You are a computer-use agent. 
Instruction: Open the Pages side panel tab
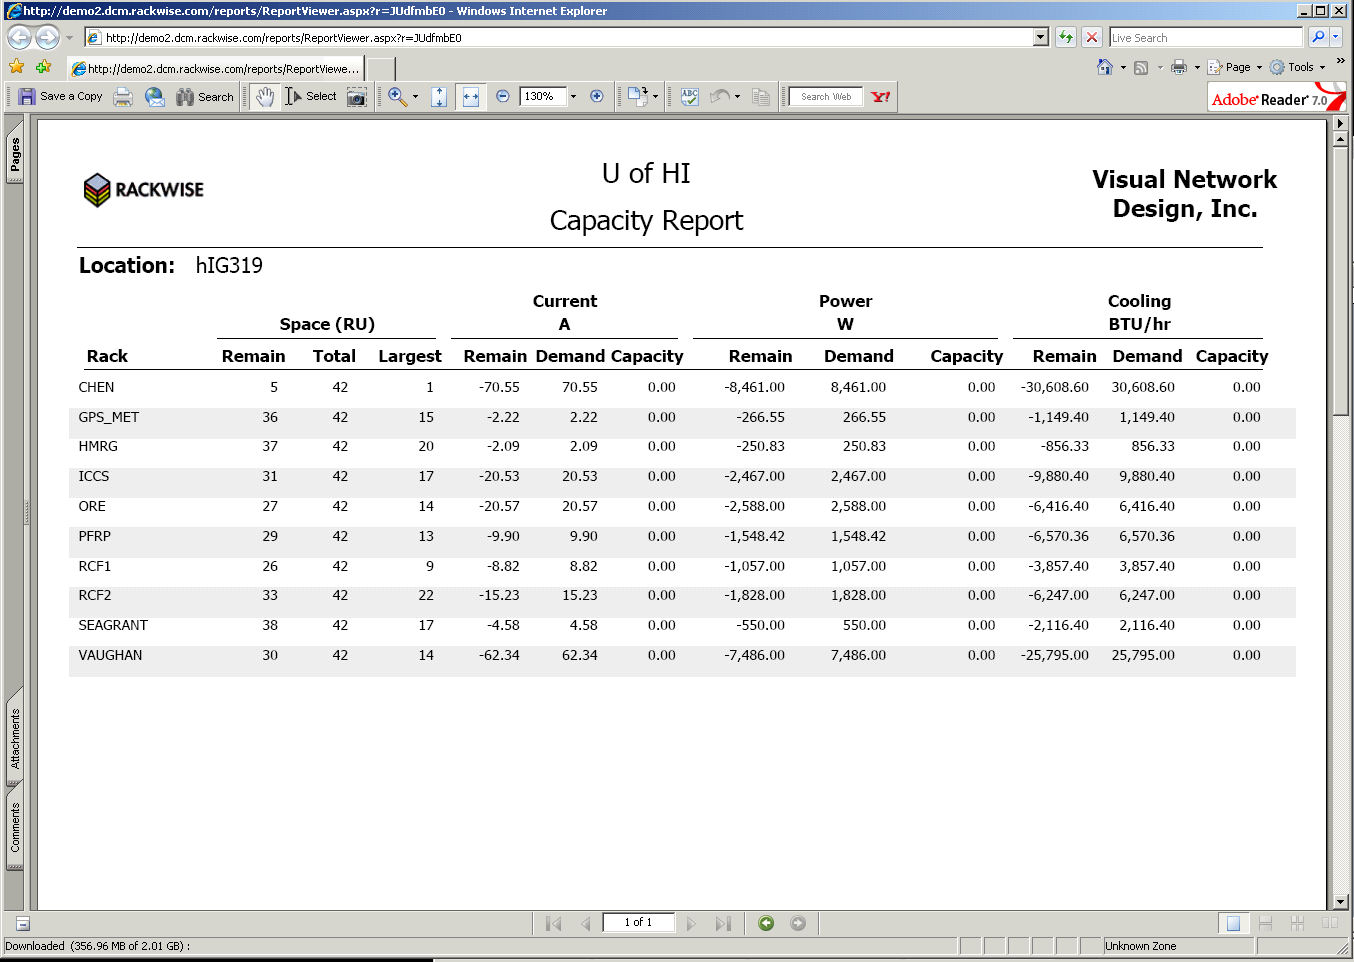point(15,156)
